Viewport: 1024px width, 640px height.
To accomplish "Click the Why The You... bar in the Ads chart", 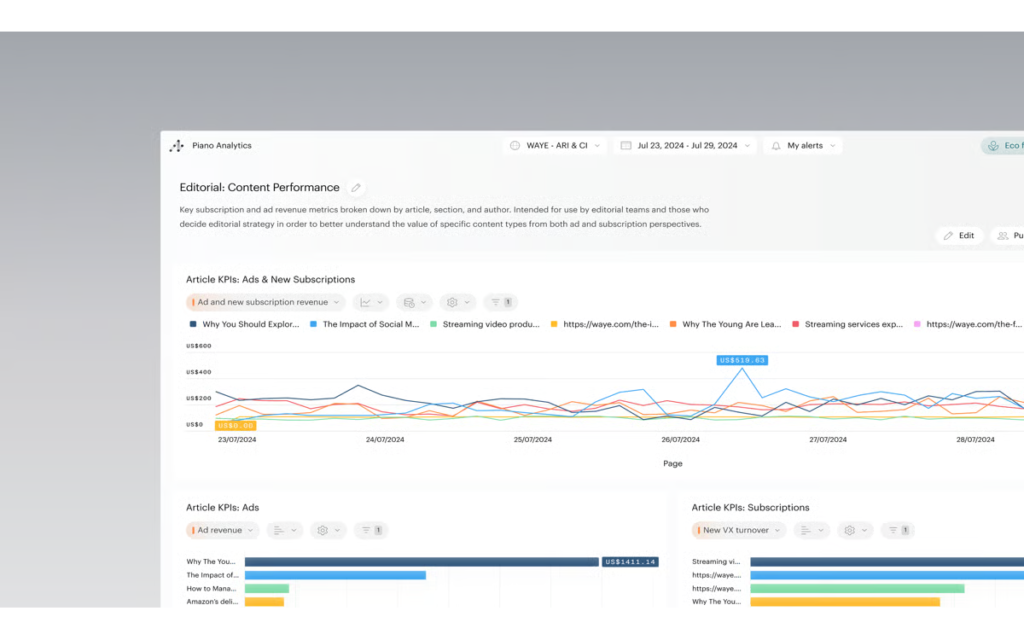I will (422, 562).
